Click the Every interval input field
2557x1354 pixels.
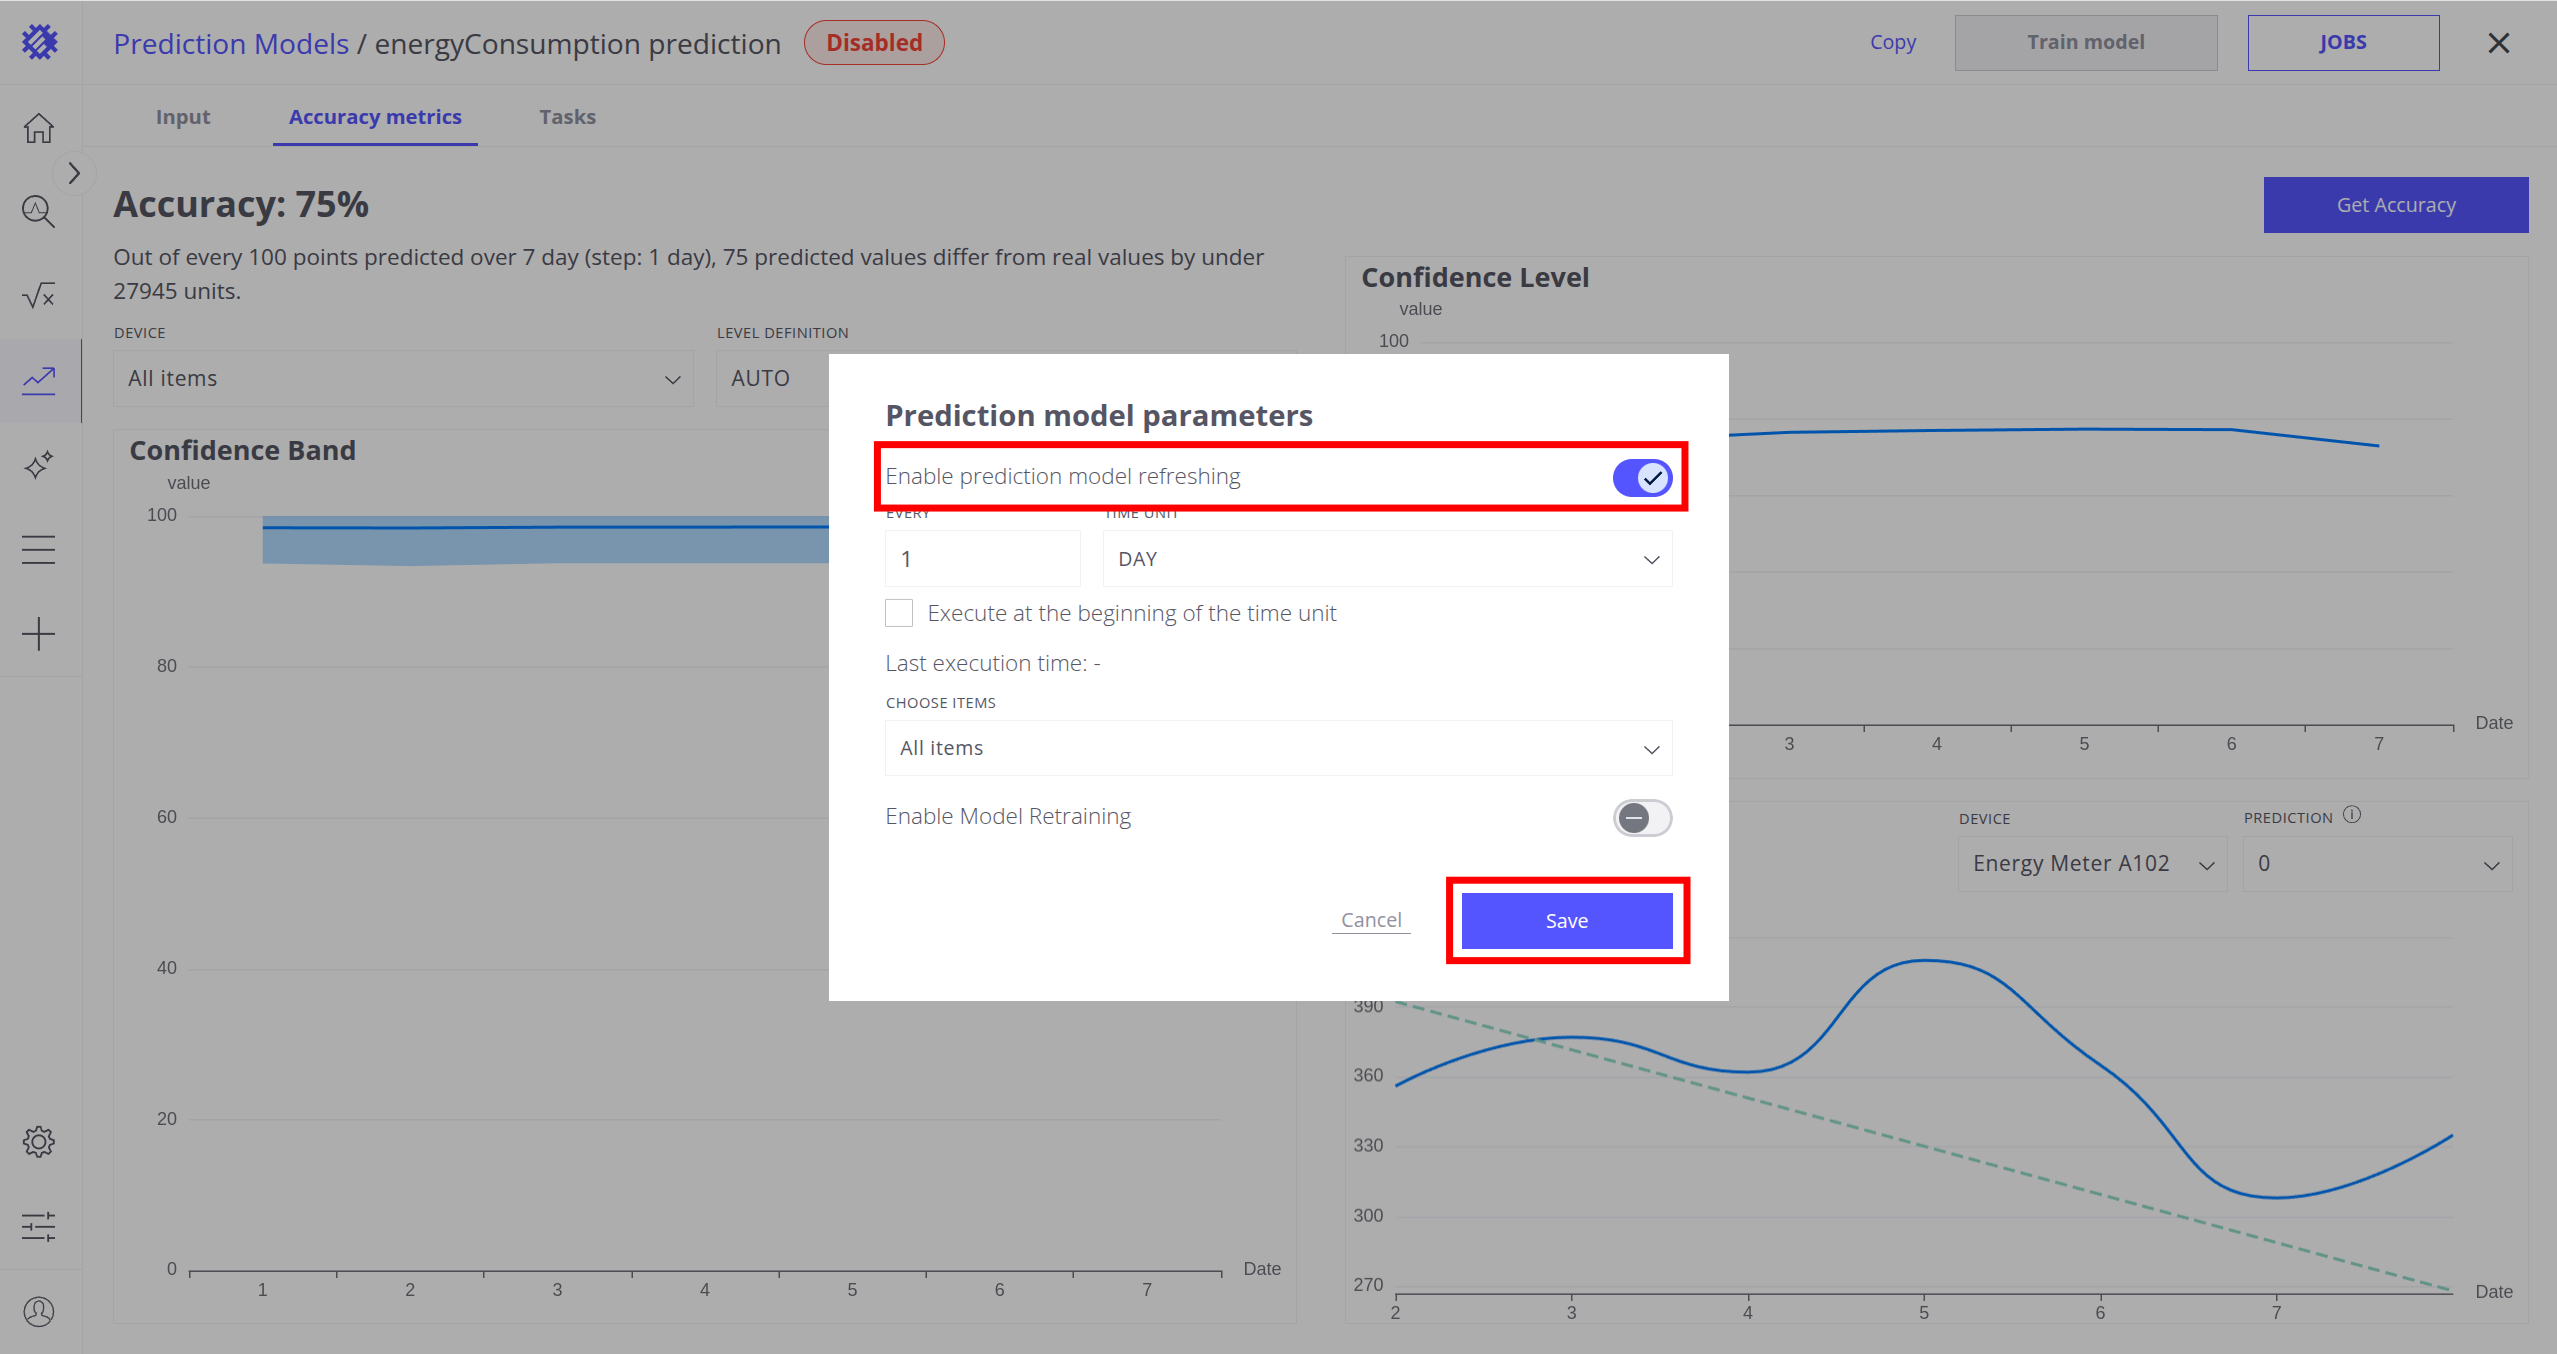tap(982, 559)
